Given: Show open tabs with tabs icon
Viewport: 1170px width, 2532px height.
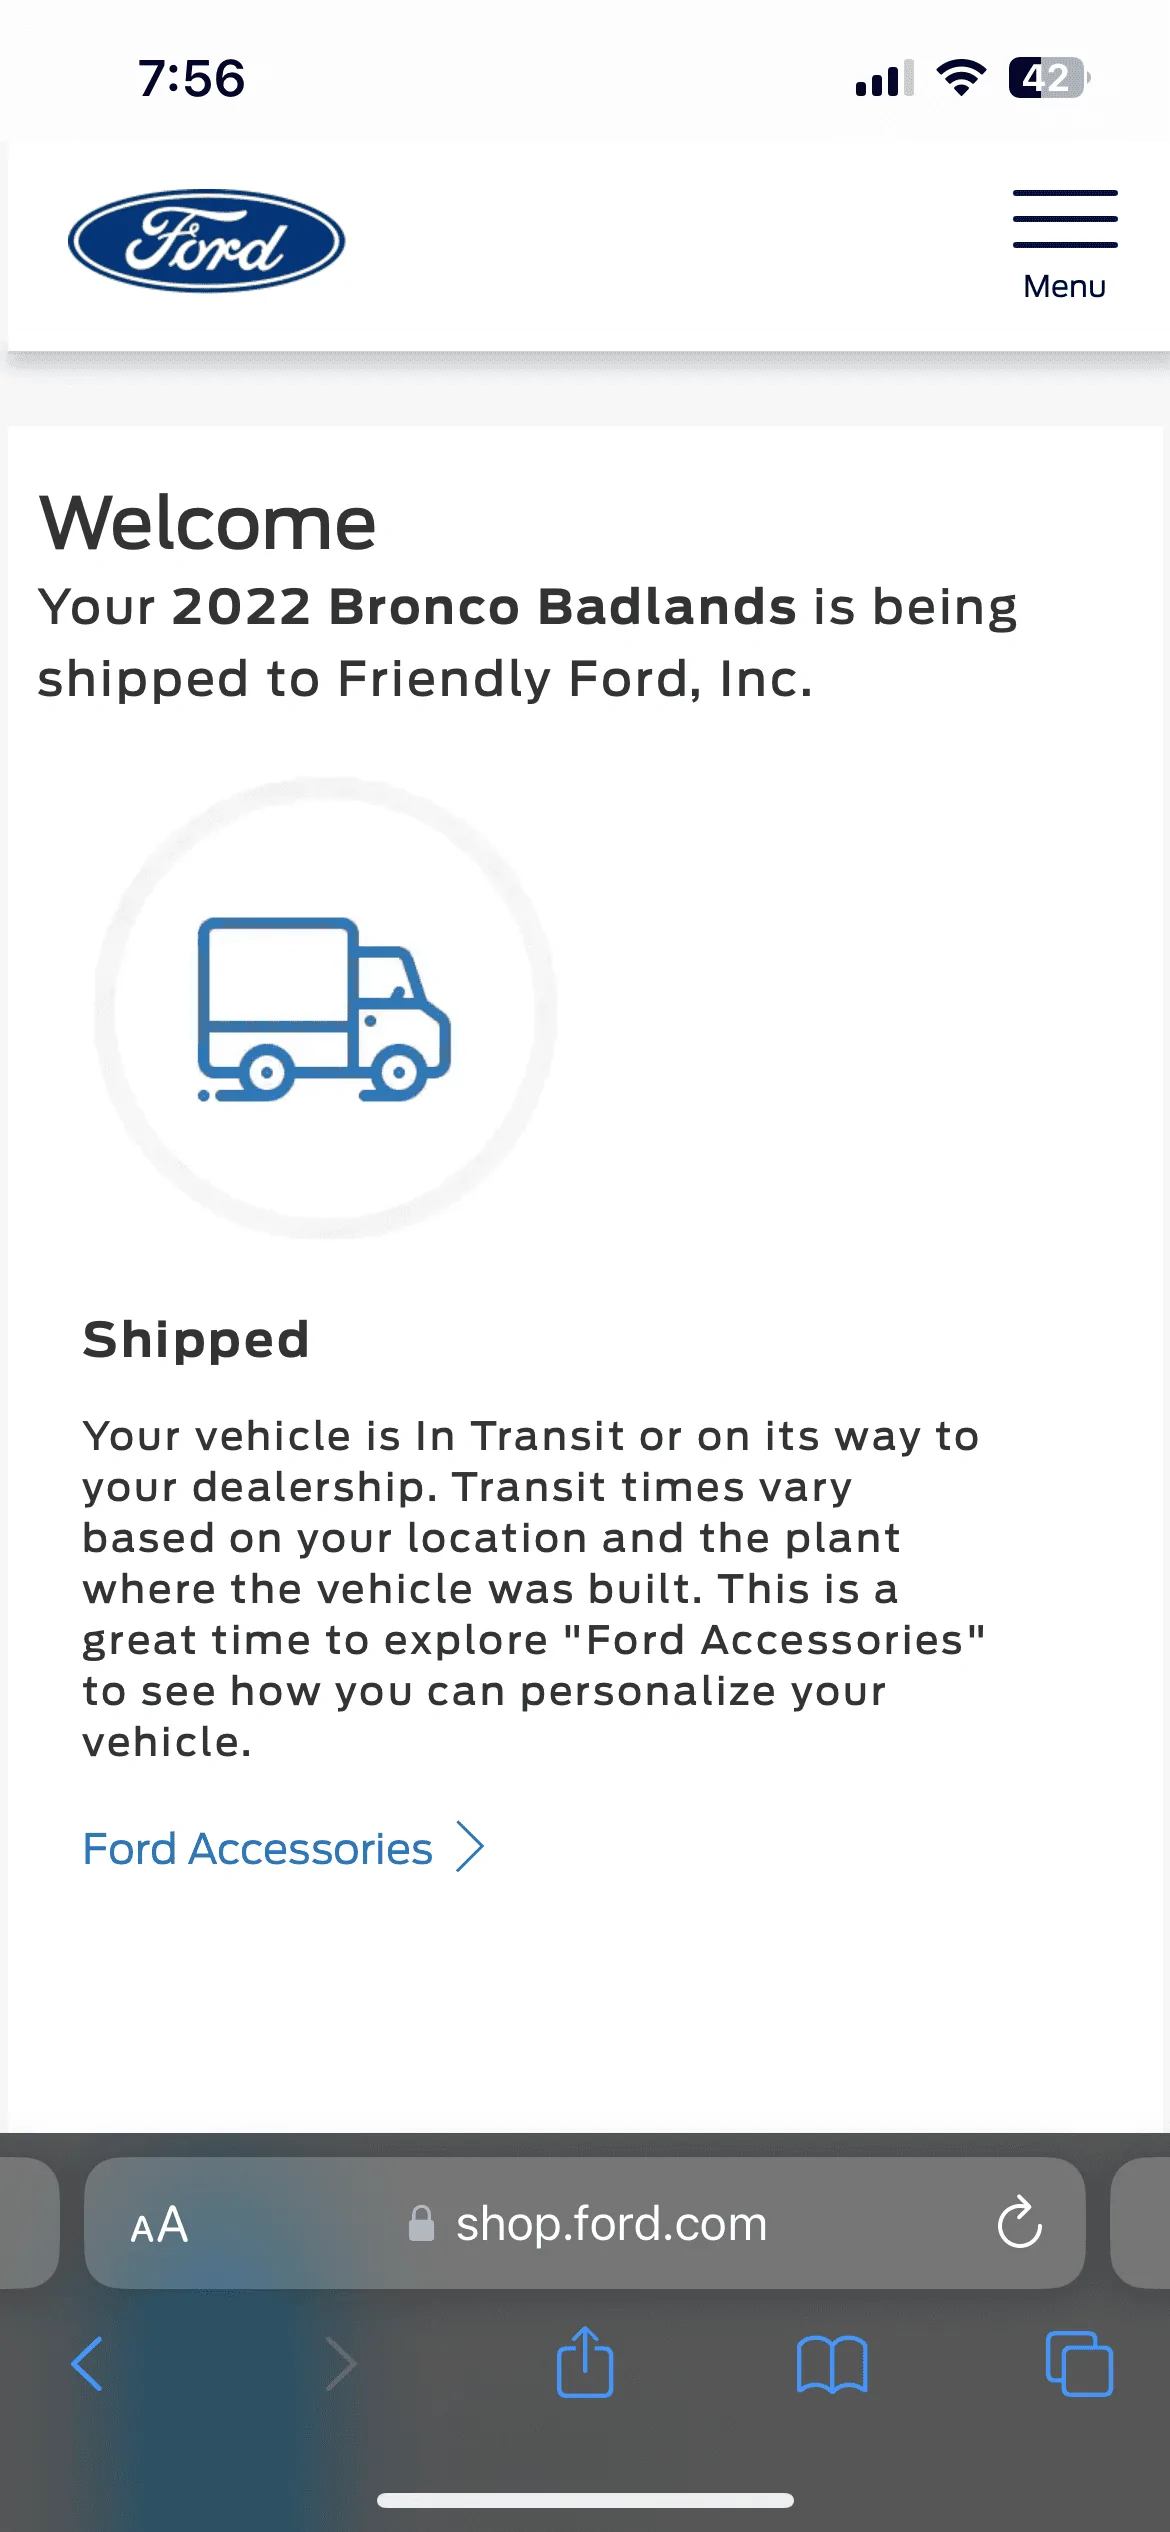Looking at the screenshot, I should [x=1079, y=2364].
